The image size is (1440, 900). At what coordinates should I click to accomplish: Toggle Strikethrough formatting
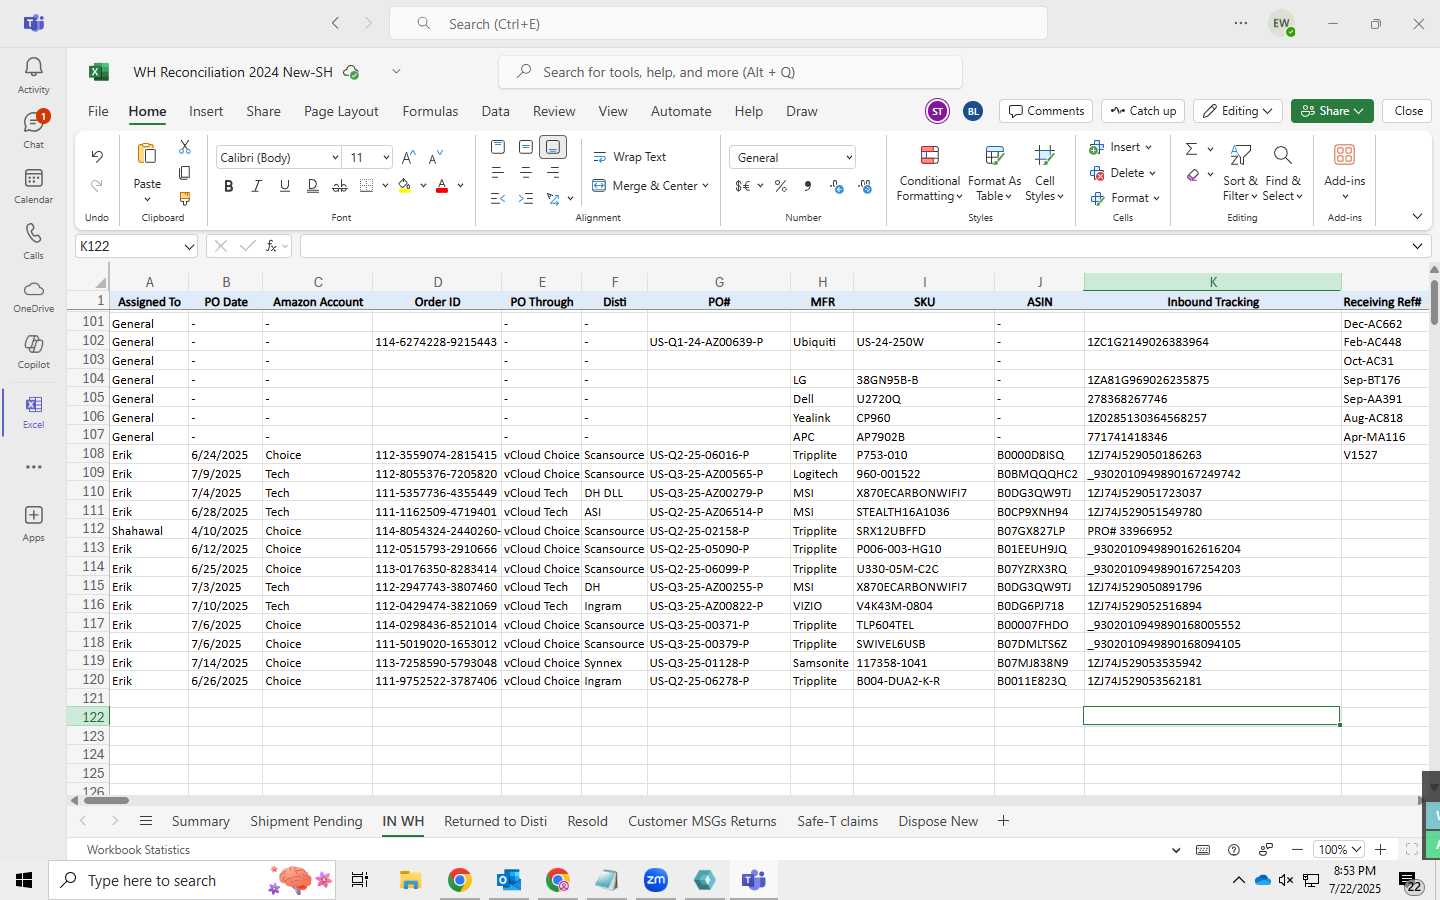(x=340, y=186)
